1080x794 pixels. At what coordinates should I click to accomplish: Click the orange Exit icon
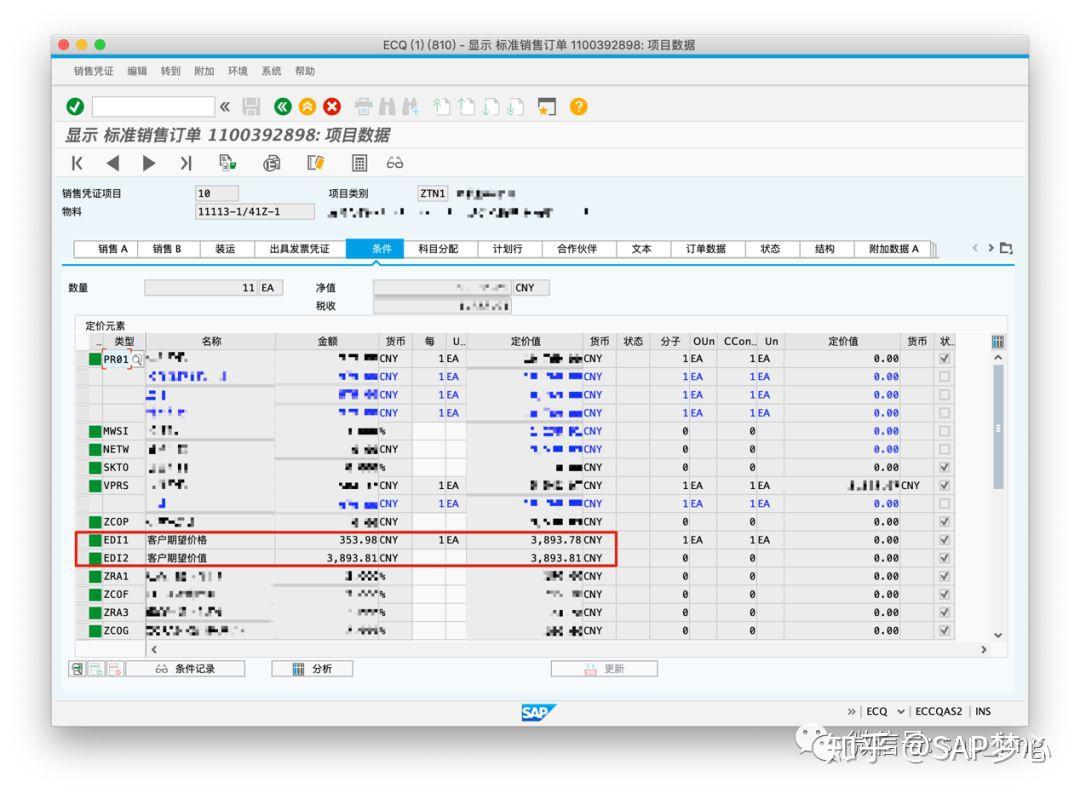point(307,107)
